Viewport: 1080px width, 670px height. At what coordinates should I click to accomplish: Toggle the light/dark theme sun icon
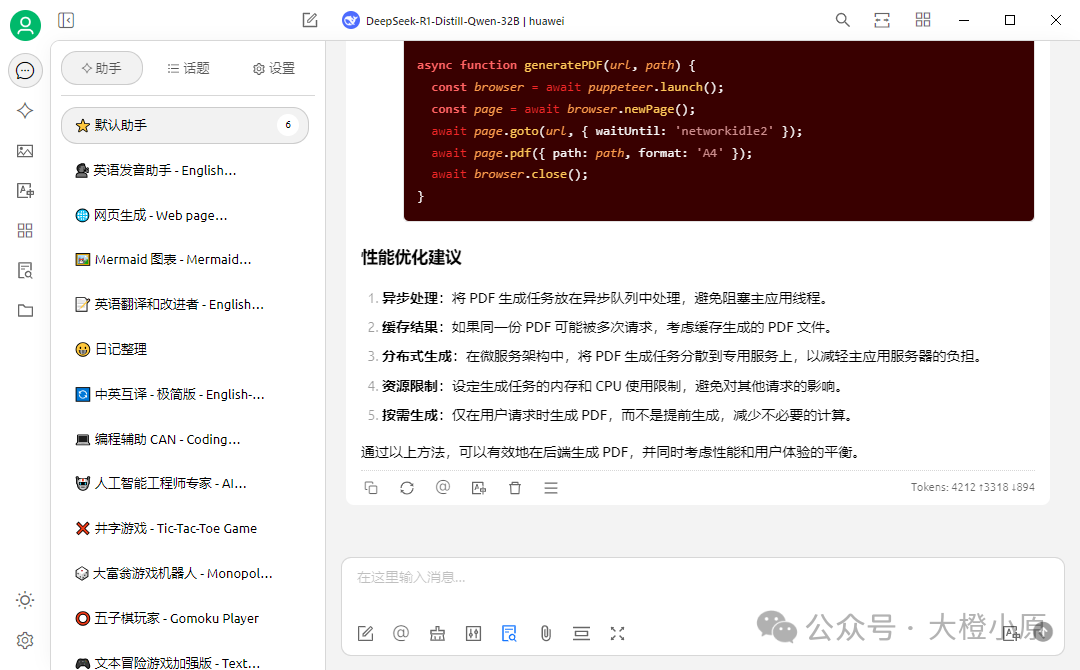coord(25,600)
